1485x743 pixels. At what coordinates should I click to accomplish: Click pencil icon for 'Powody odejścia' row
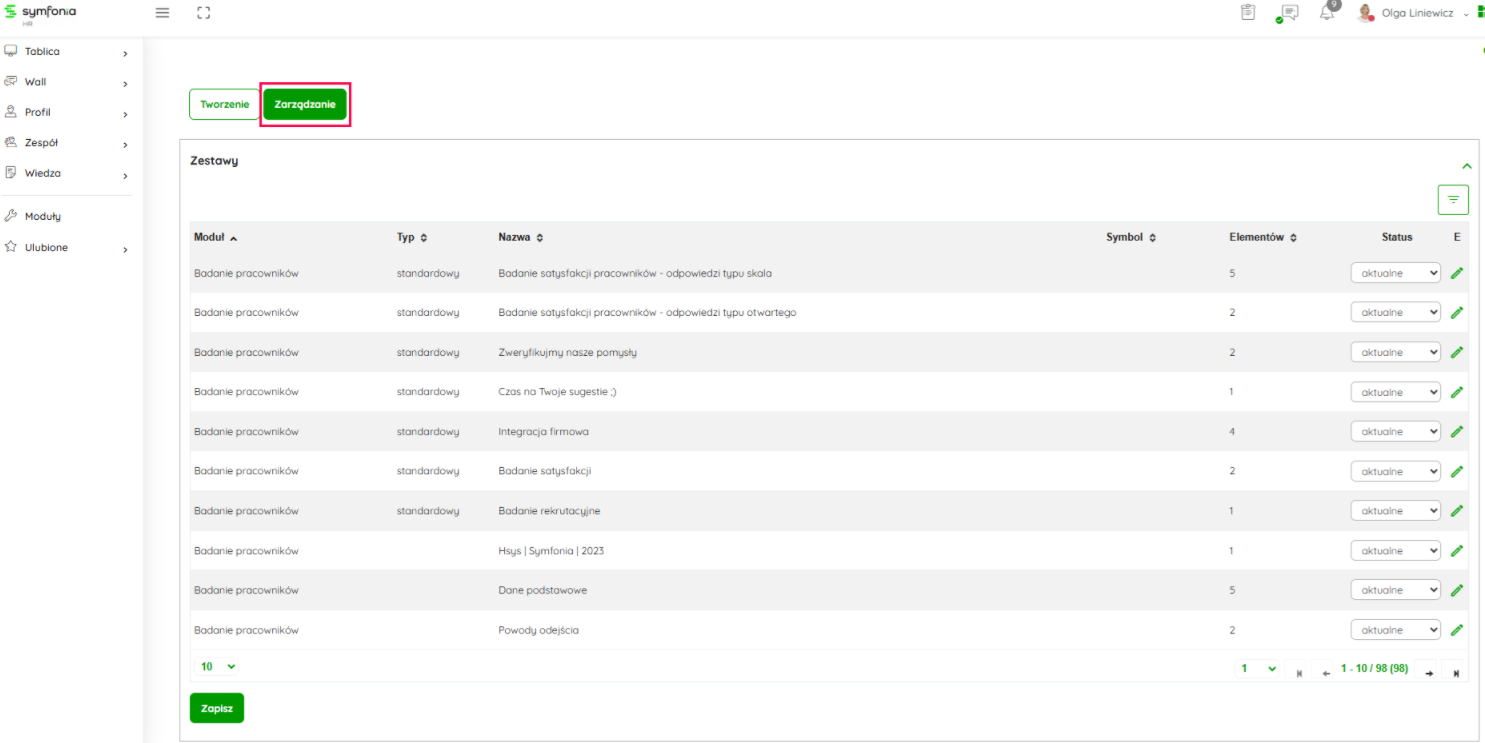[1457, 630]
